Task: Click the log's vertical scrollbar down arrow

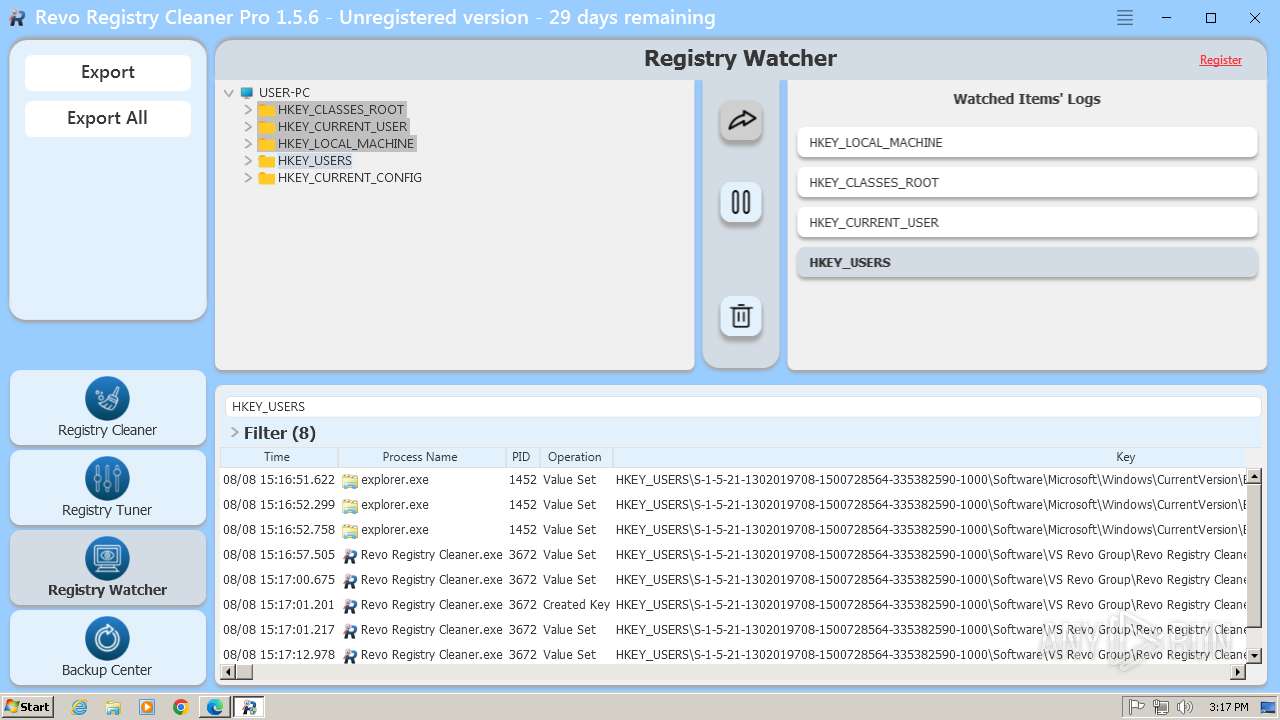Action: [1255, 656]
